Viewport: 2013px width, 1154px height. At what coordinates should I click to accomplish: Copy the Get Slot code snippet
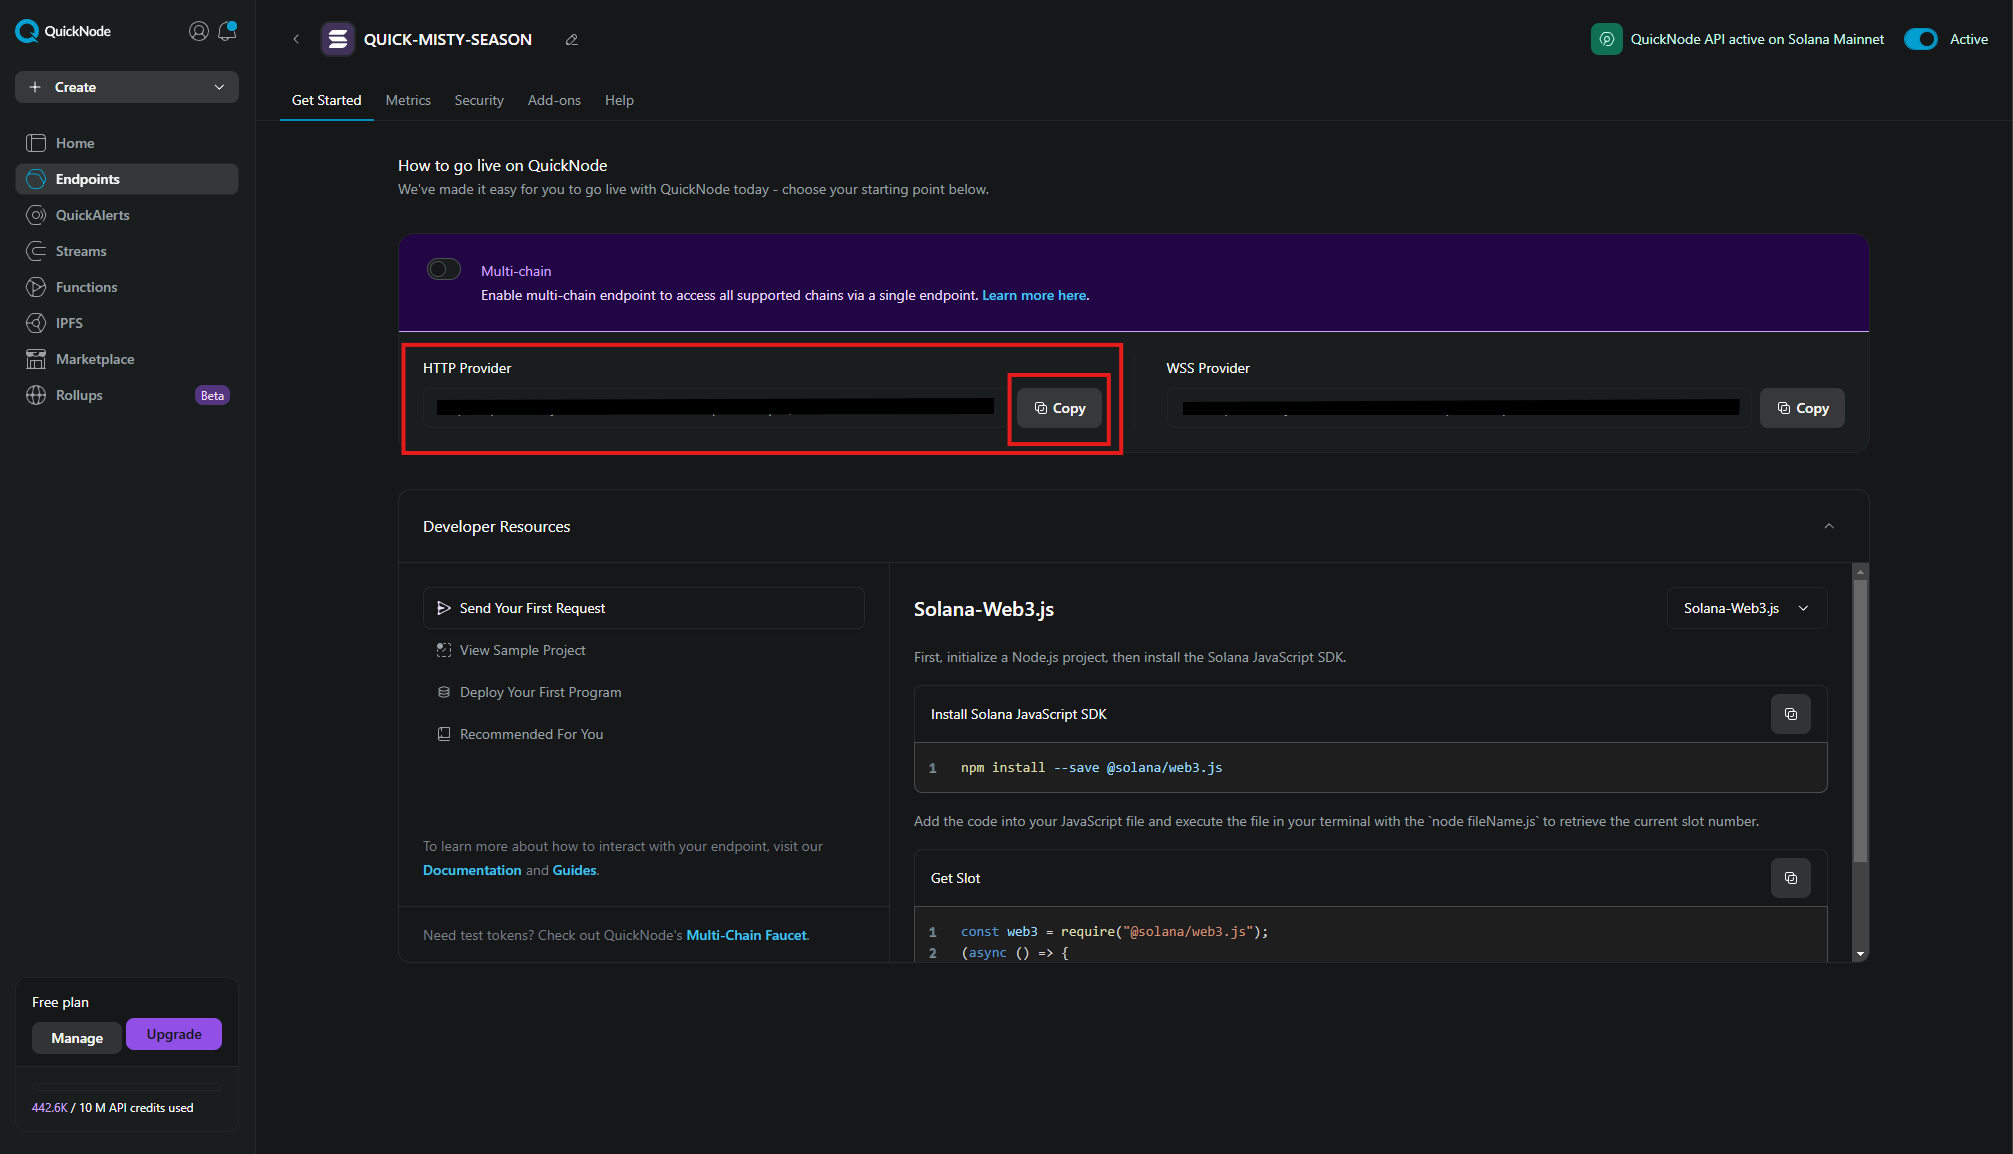pyautogui.click(x=1791, y=878)
